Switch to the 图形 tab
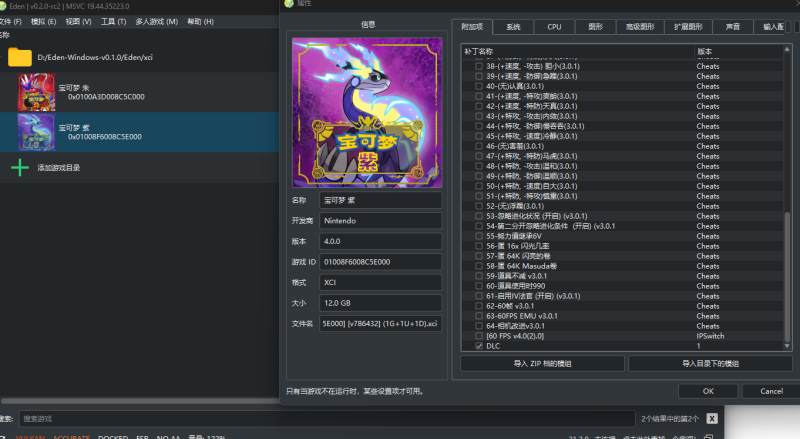The image size is (800, 439). (x=595, y=27)
